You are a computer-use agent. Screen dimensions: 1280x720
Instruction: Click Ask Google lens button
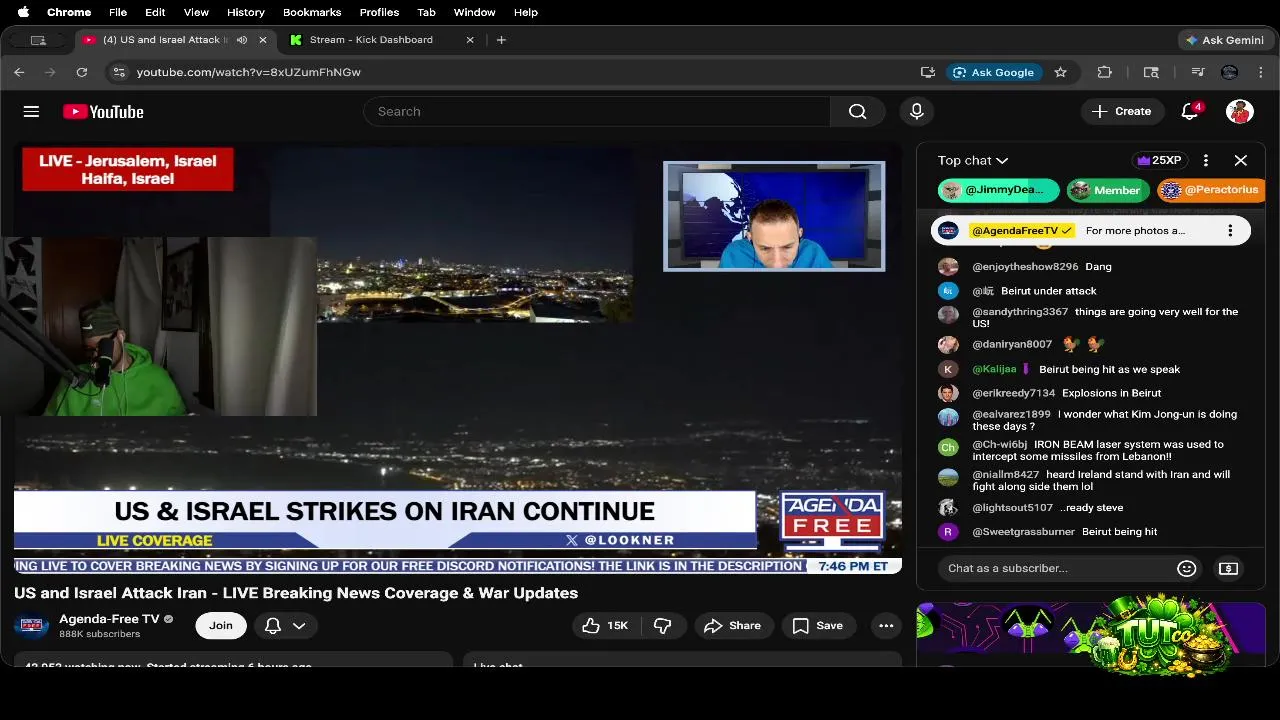tap(994, 72)
